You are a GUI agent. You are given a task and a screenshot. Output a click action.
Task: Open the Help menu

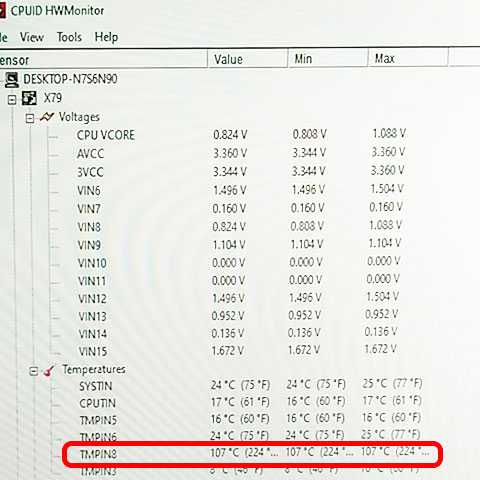pos(106,37)
